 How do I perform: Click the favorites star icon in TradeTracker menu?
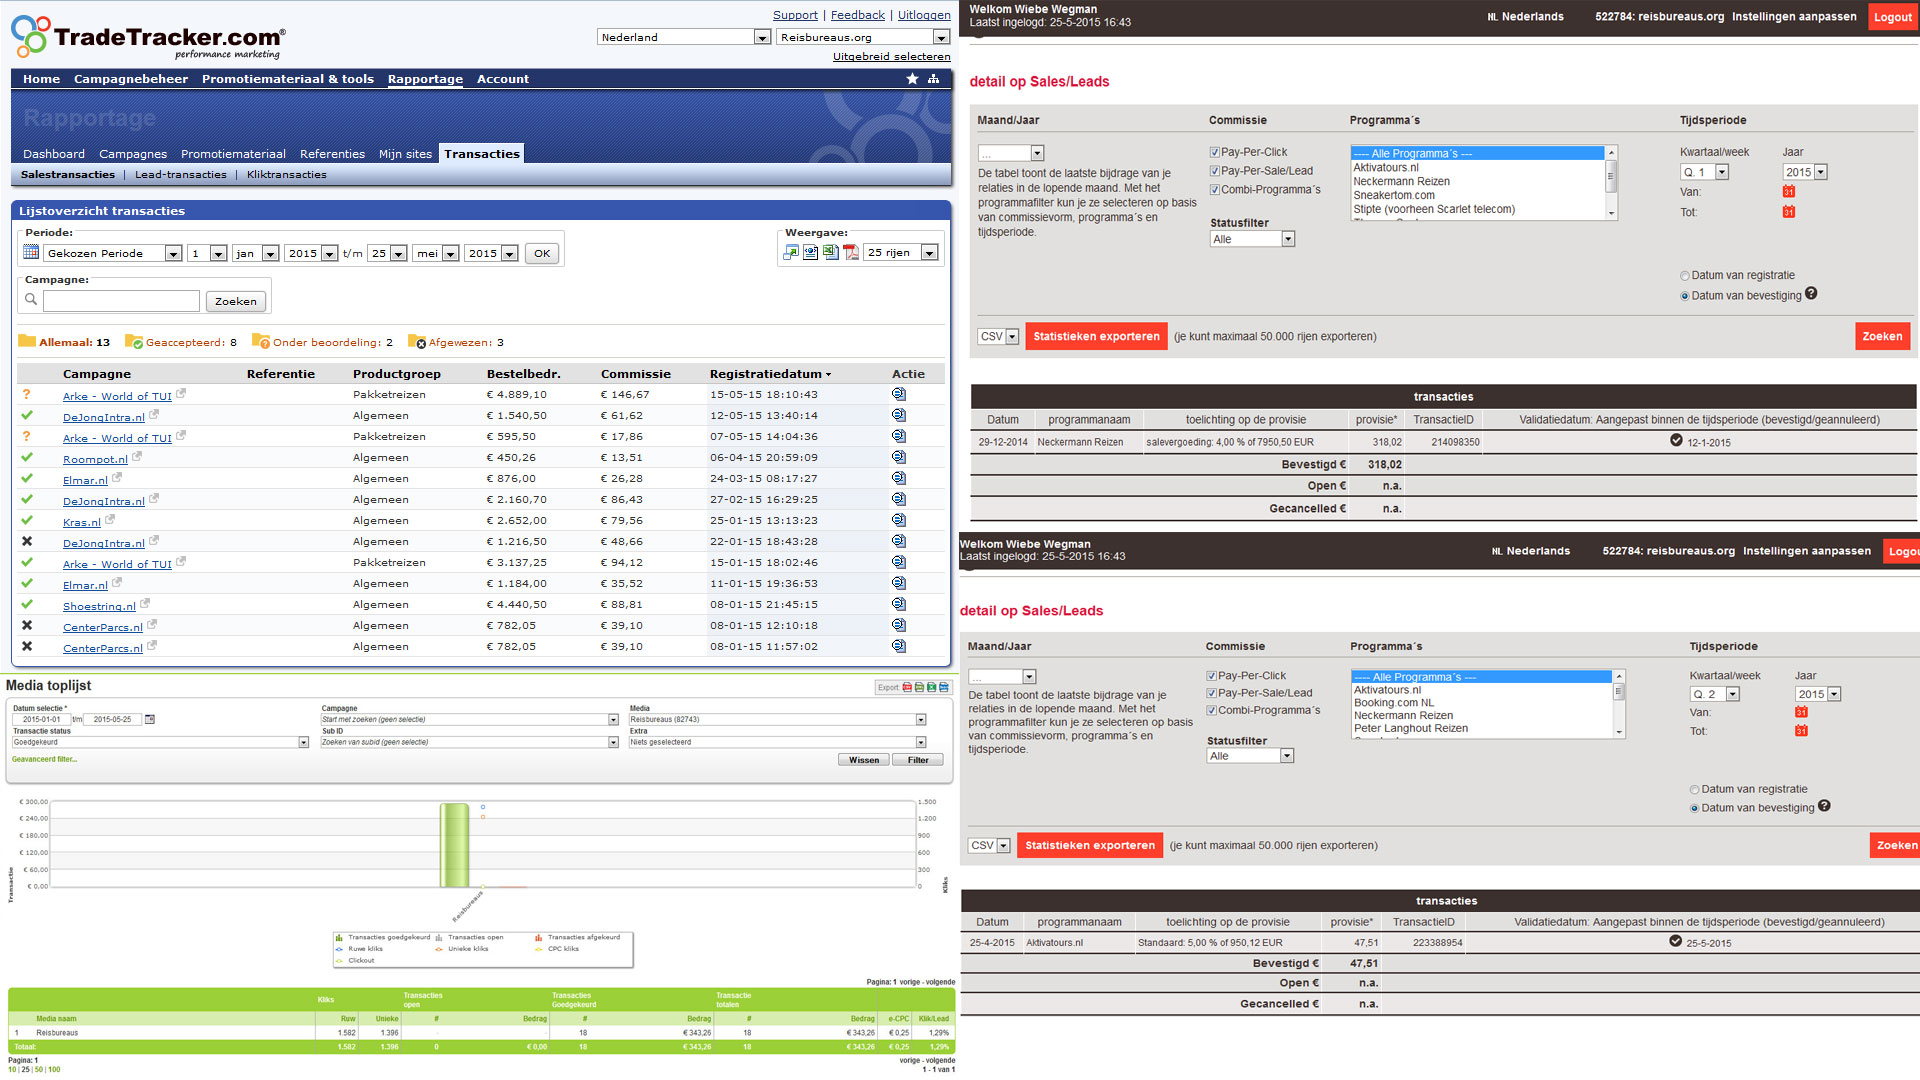912,78
